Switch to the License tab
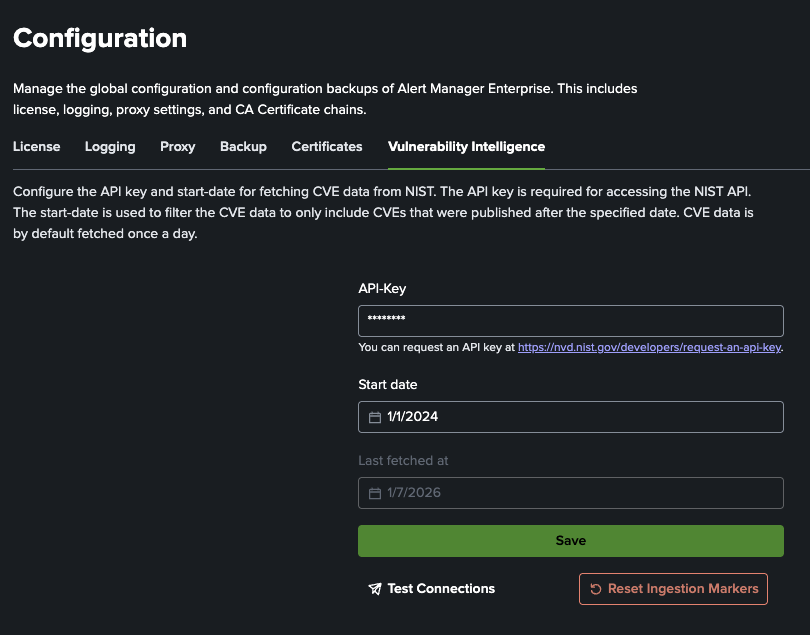The height and width of the screenshot is (635, 810). click(36, 147)
